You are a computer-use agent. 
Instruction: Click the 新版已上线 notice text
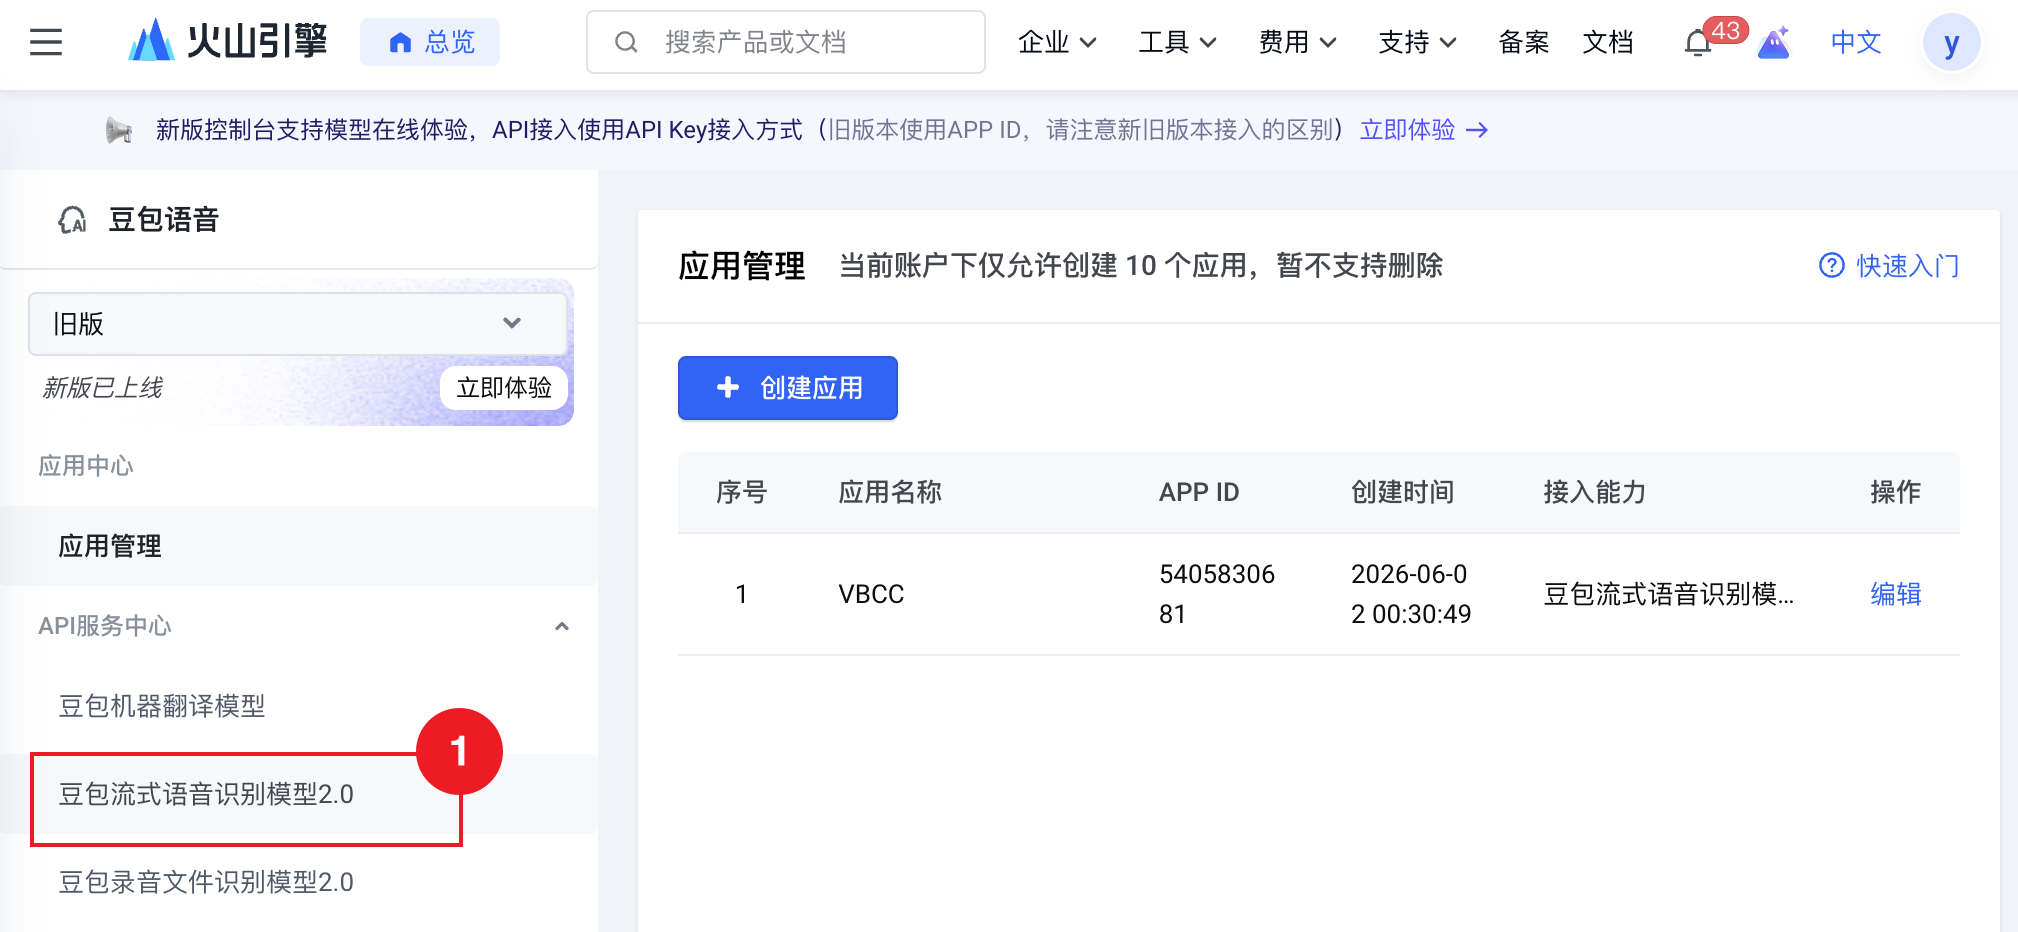(102, 388)
